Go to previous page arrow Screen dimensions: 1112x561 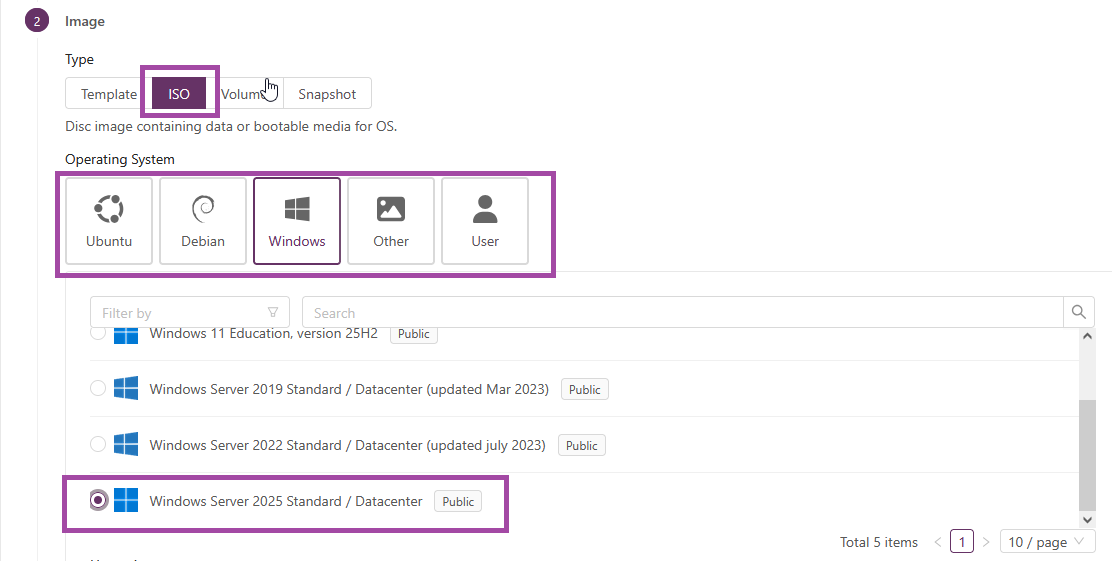coord(938,542)
